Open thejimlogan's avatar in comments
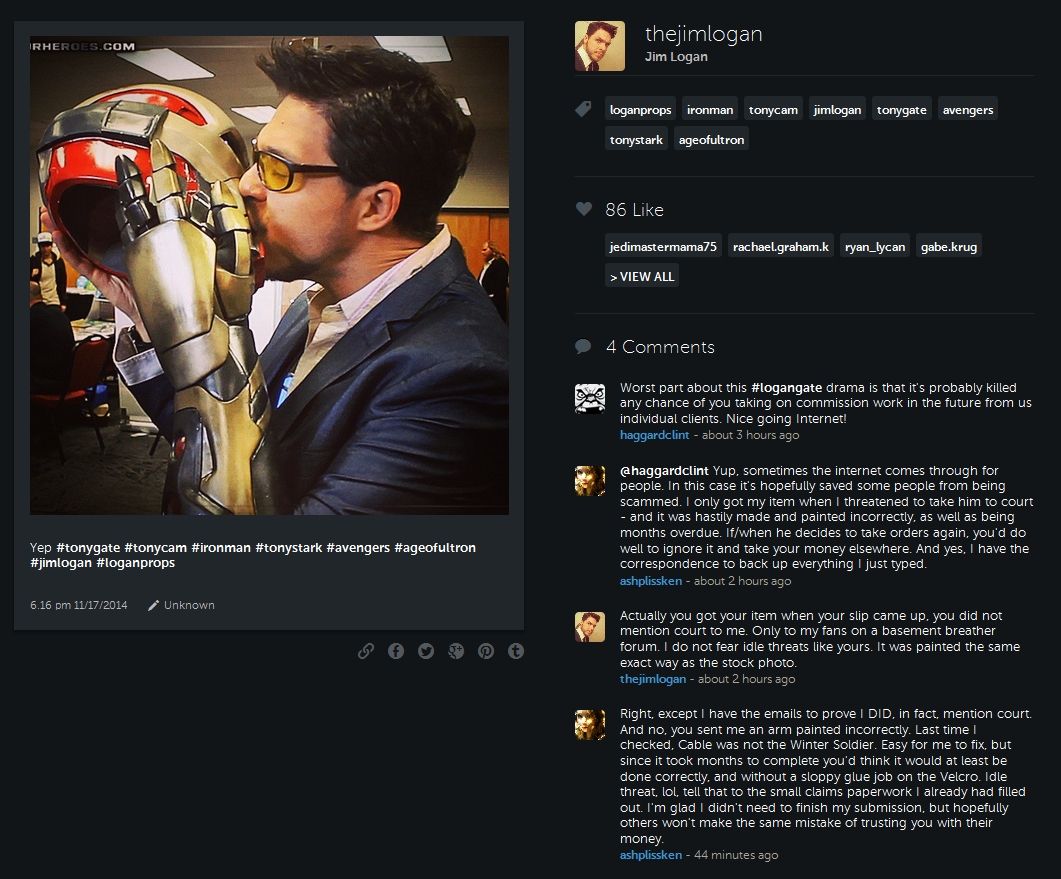This screenshot has height=879, width=1061. coord(589,627)
